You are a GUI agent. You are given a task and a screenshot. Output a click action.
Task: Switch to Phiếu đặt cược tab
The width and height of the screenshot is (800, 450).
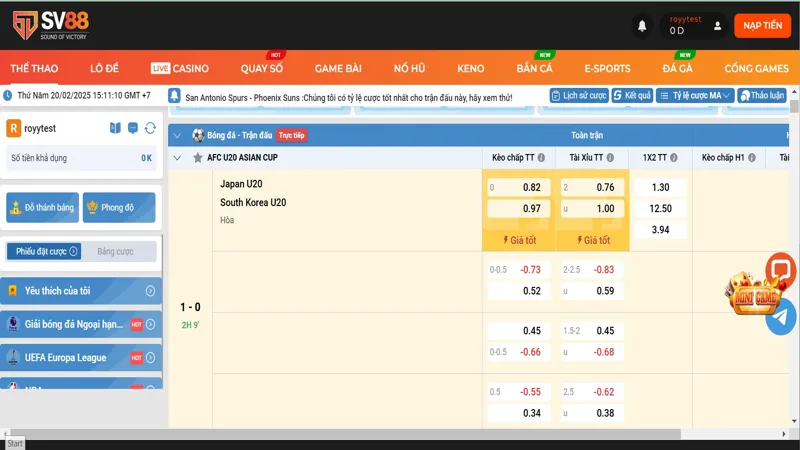44,251
